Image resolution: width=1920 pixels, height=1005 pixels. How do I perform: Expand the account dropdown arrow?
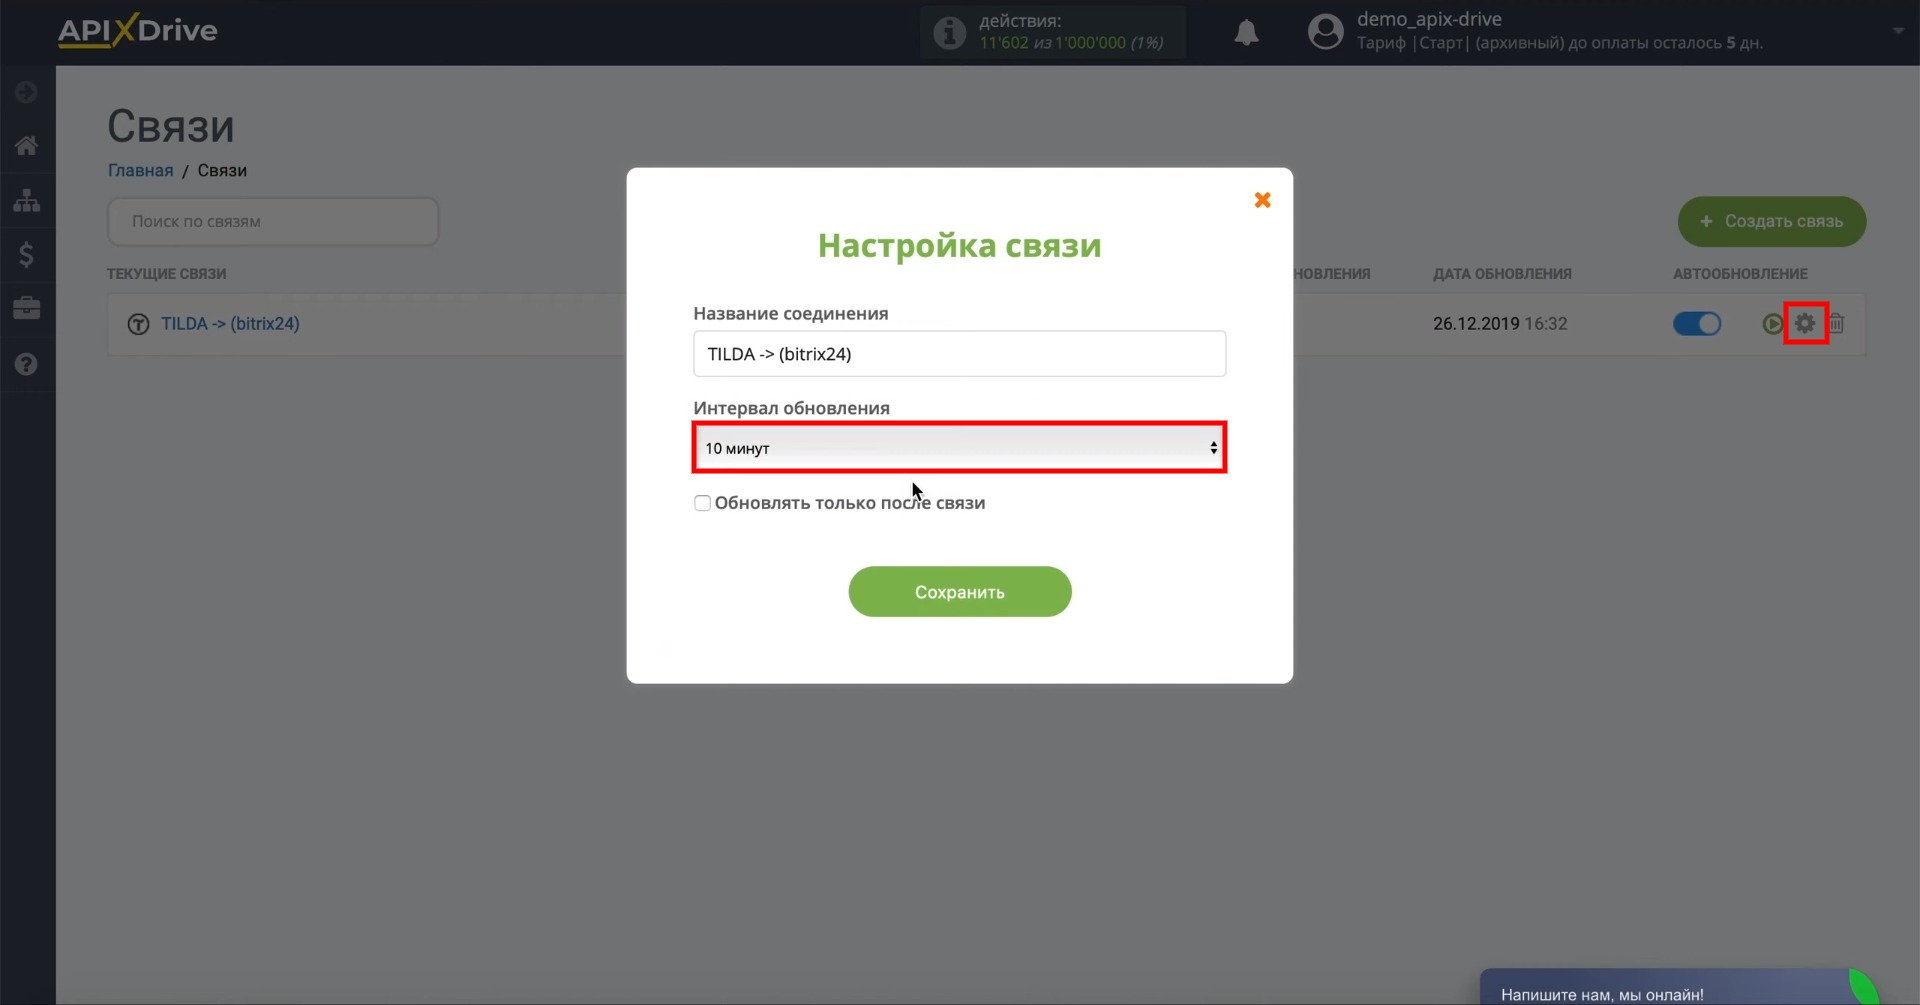coord(1898,31)
